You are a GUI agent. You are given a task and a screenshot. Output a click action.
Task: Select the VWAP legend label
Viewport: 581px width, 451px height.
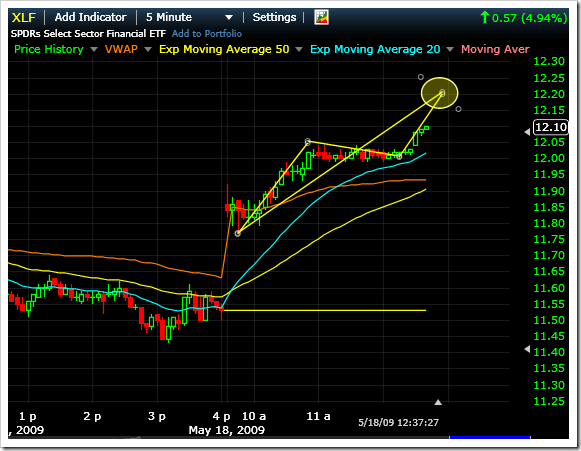click(x=121, y=49)
